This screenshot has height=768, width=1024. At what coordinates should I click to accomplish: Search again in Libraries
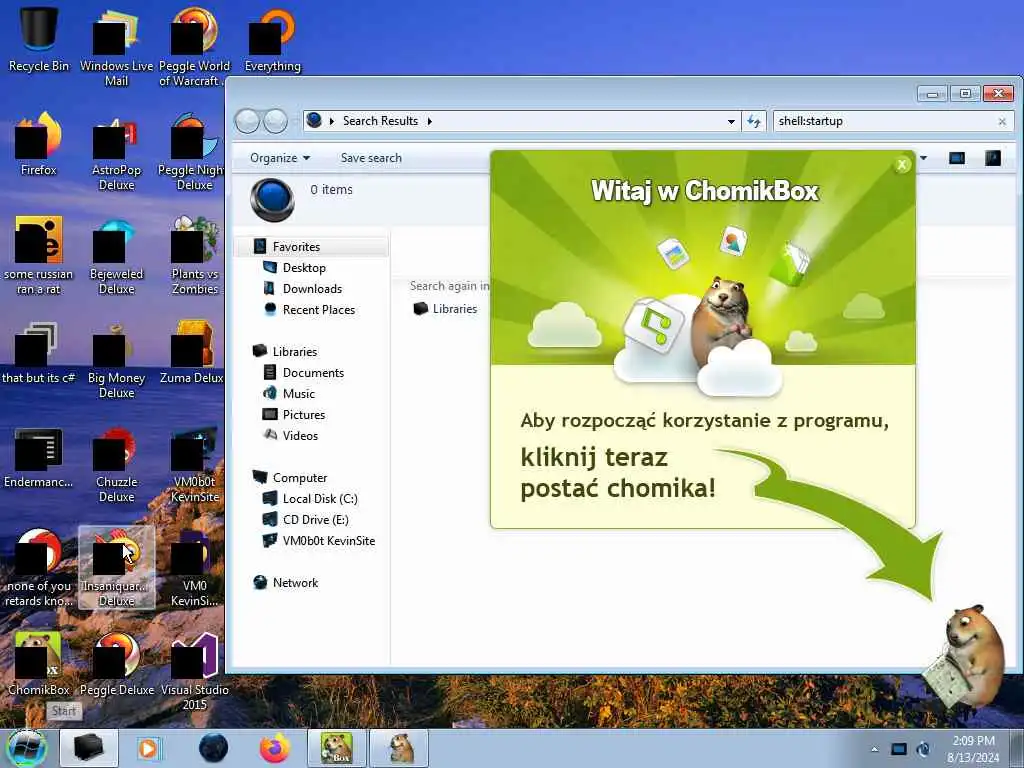(x=445, y=309)
